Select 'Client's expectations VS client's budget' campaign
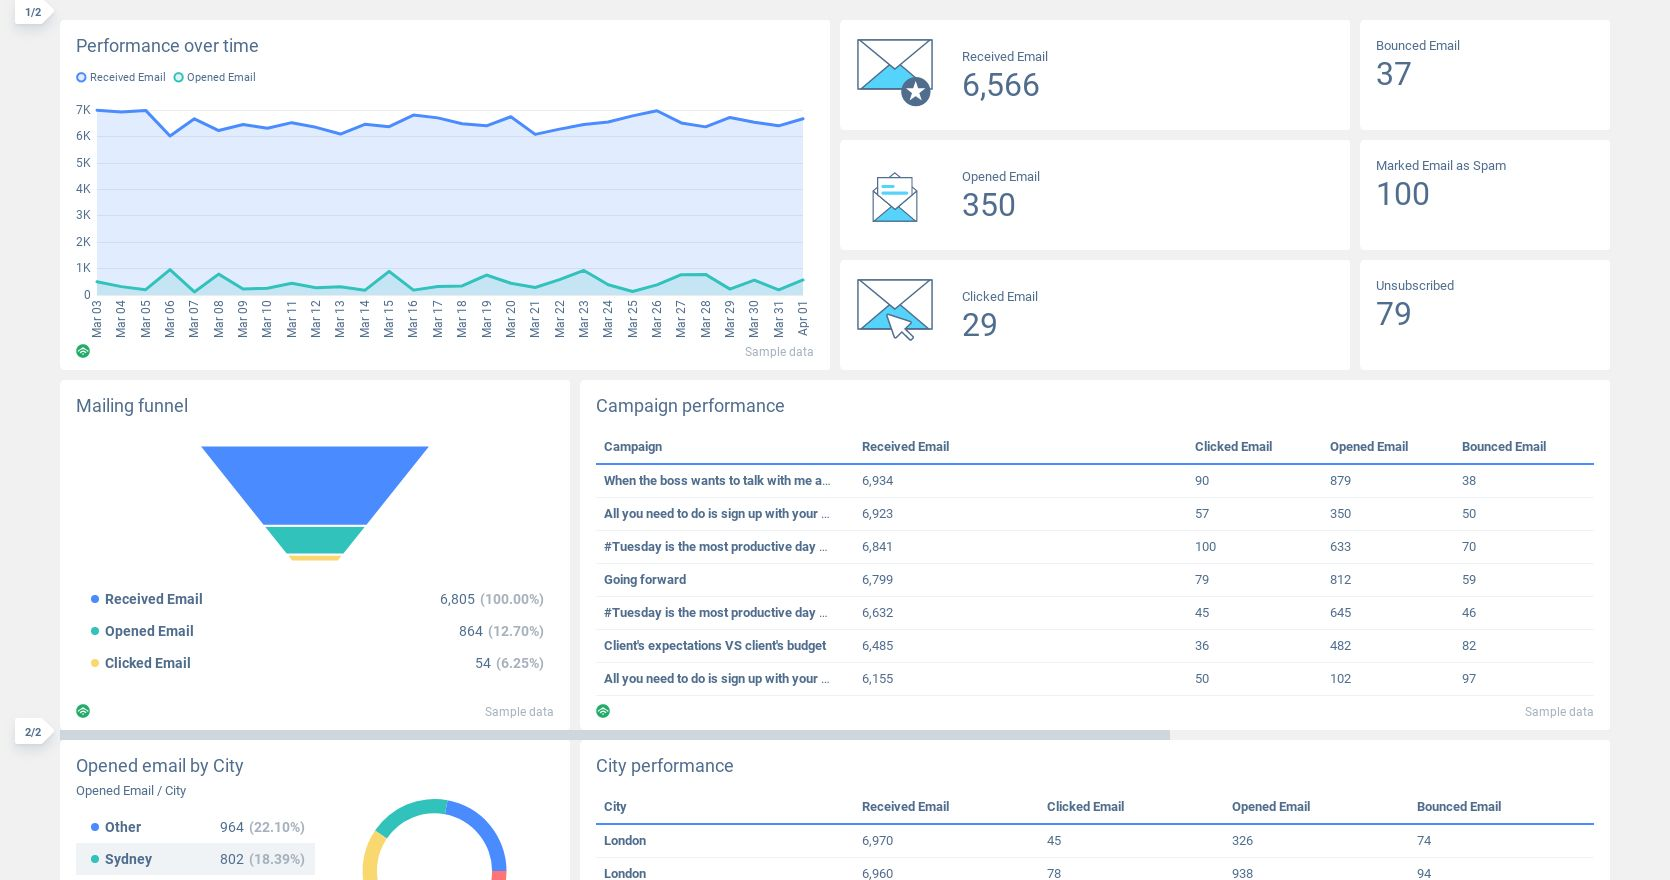The image size is (1670, 880). point(1095,646)
